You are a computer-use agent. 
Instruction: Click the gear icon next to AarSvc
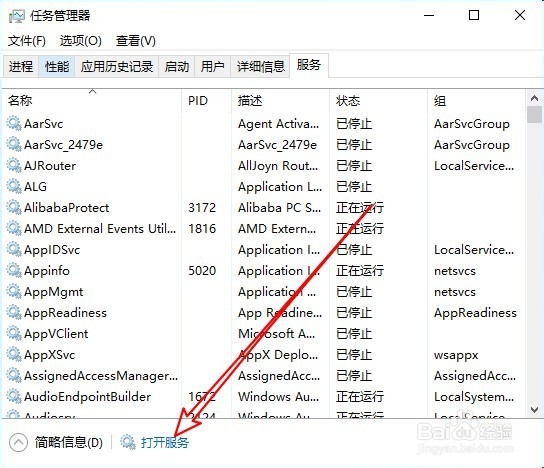(14, 124)
